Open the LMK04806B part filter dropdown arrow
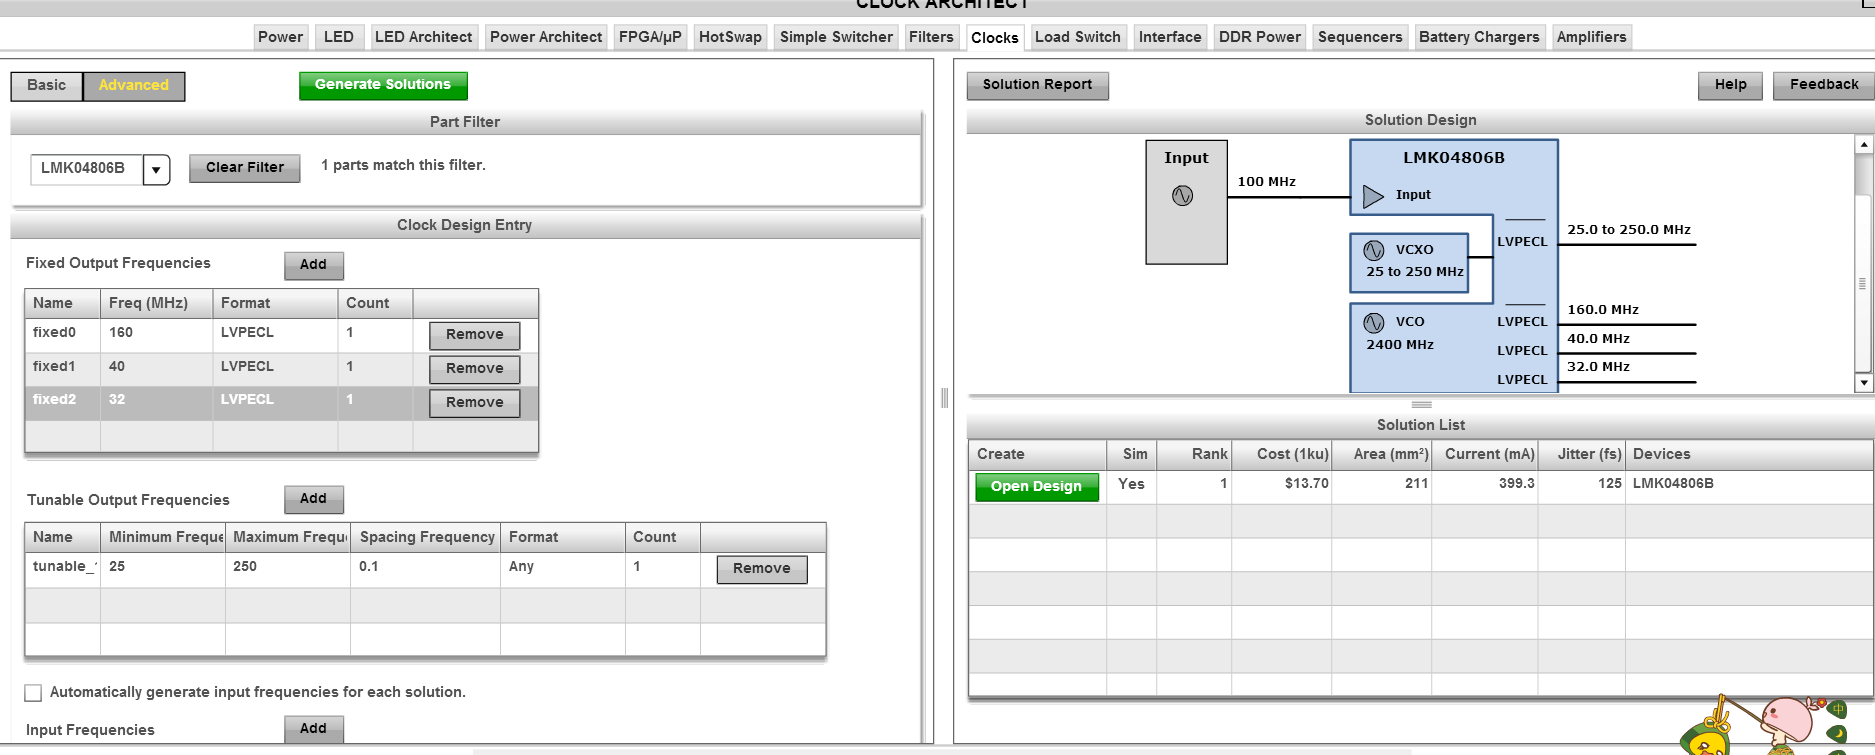The width and height of the screenshot is (1875, 755). click(156, 169)
